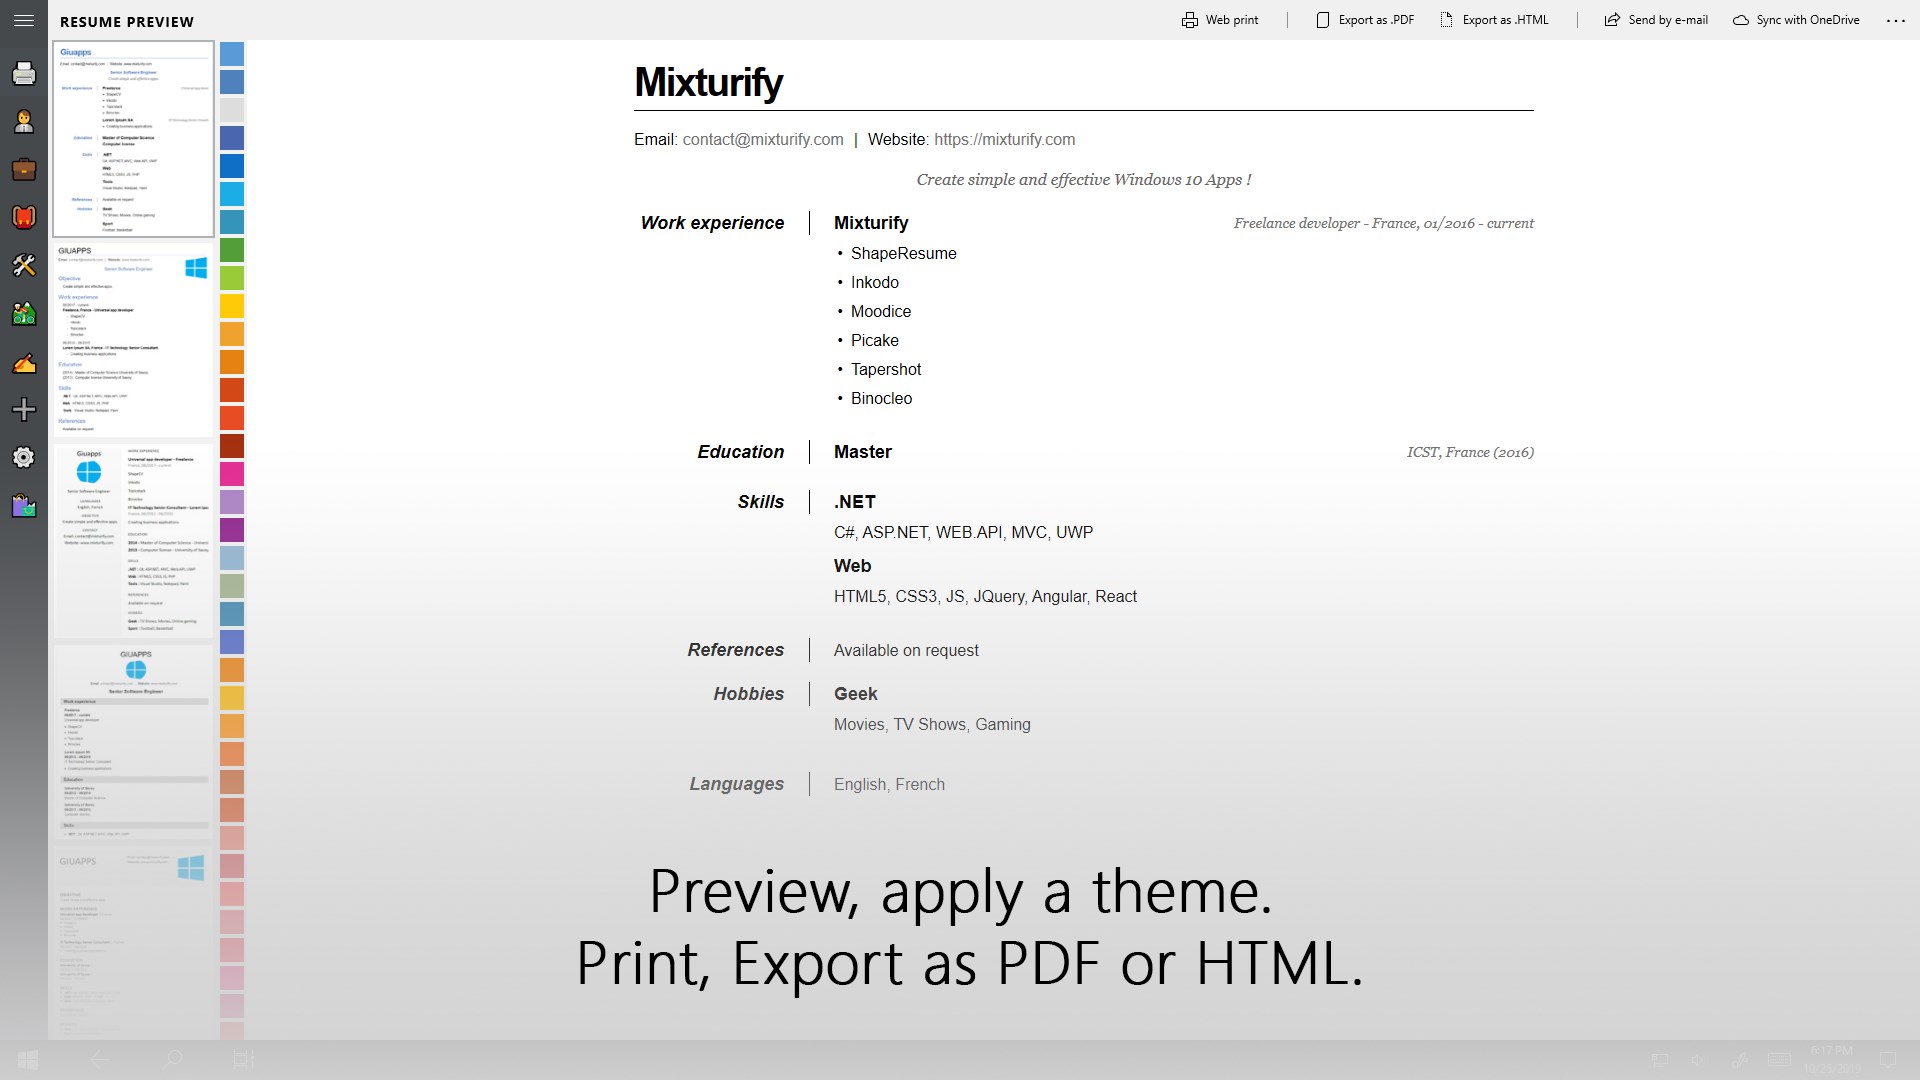Click the plus add section icon
The width and height of the screenshot is (1920, 1080).
pyautogui.click(x=24, y=409)
